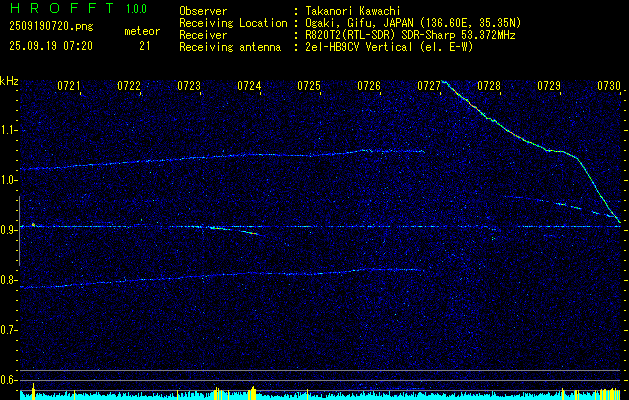Select the 0730 time marker
Image resolution: width=629 pixels, height=400 pixels.
coord(609,87)
